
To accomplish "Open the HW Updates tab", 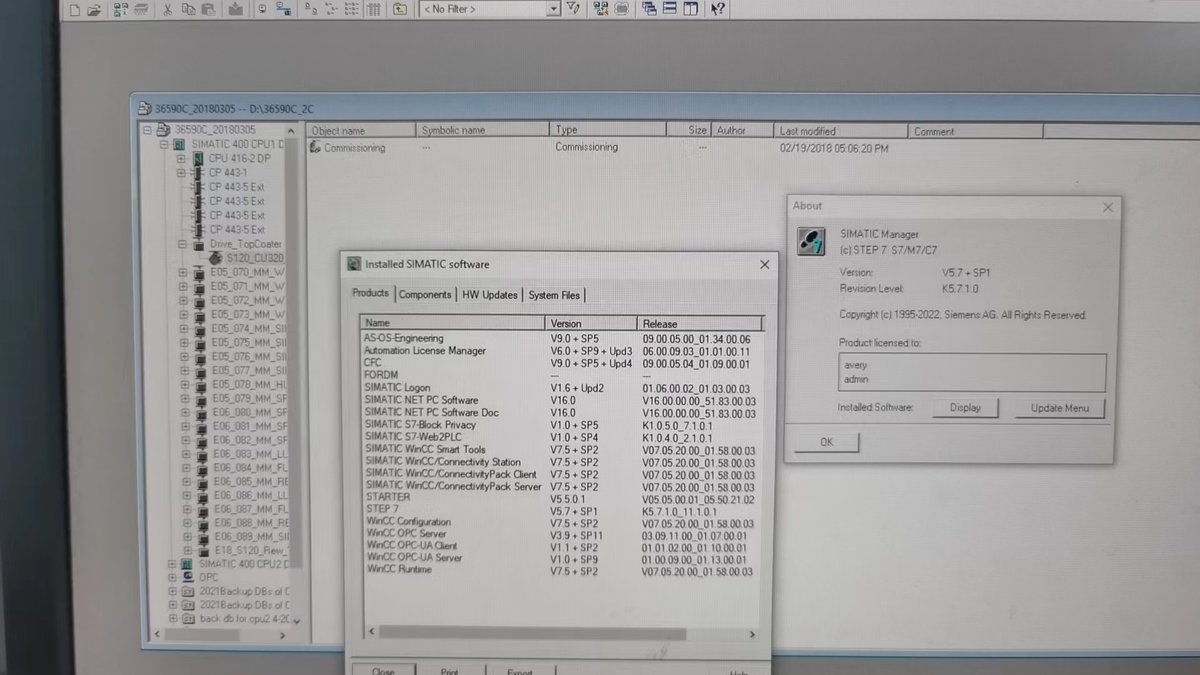I will coord(490,295).
